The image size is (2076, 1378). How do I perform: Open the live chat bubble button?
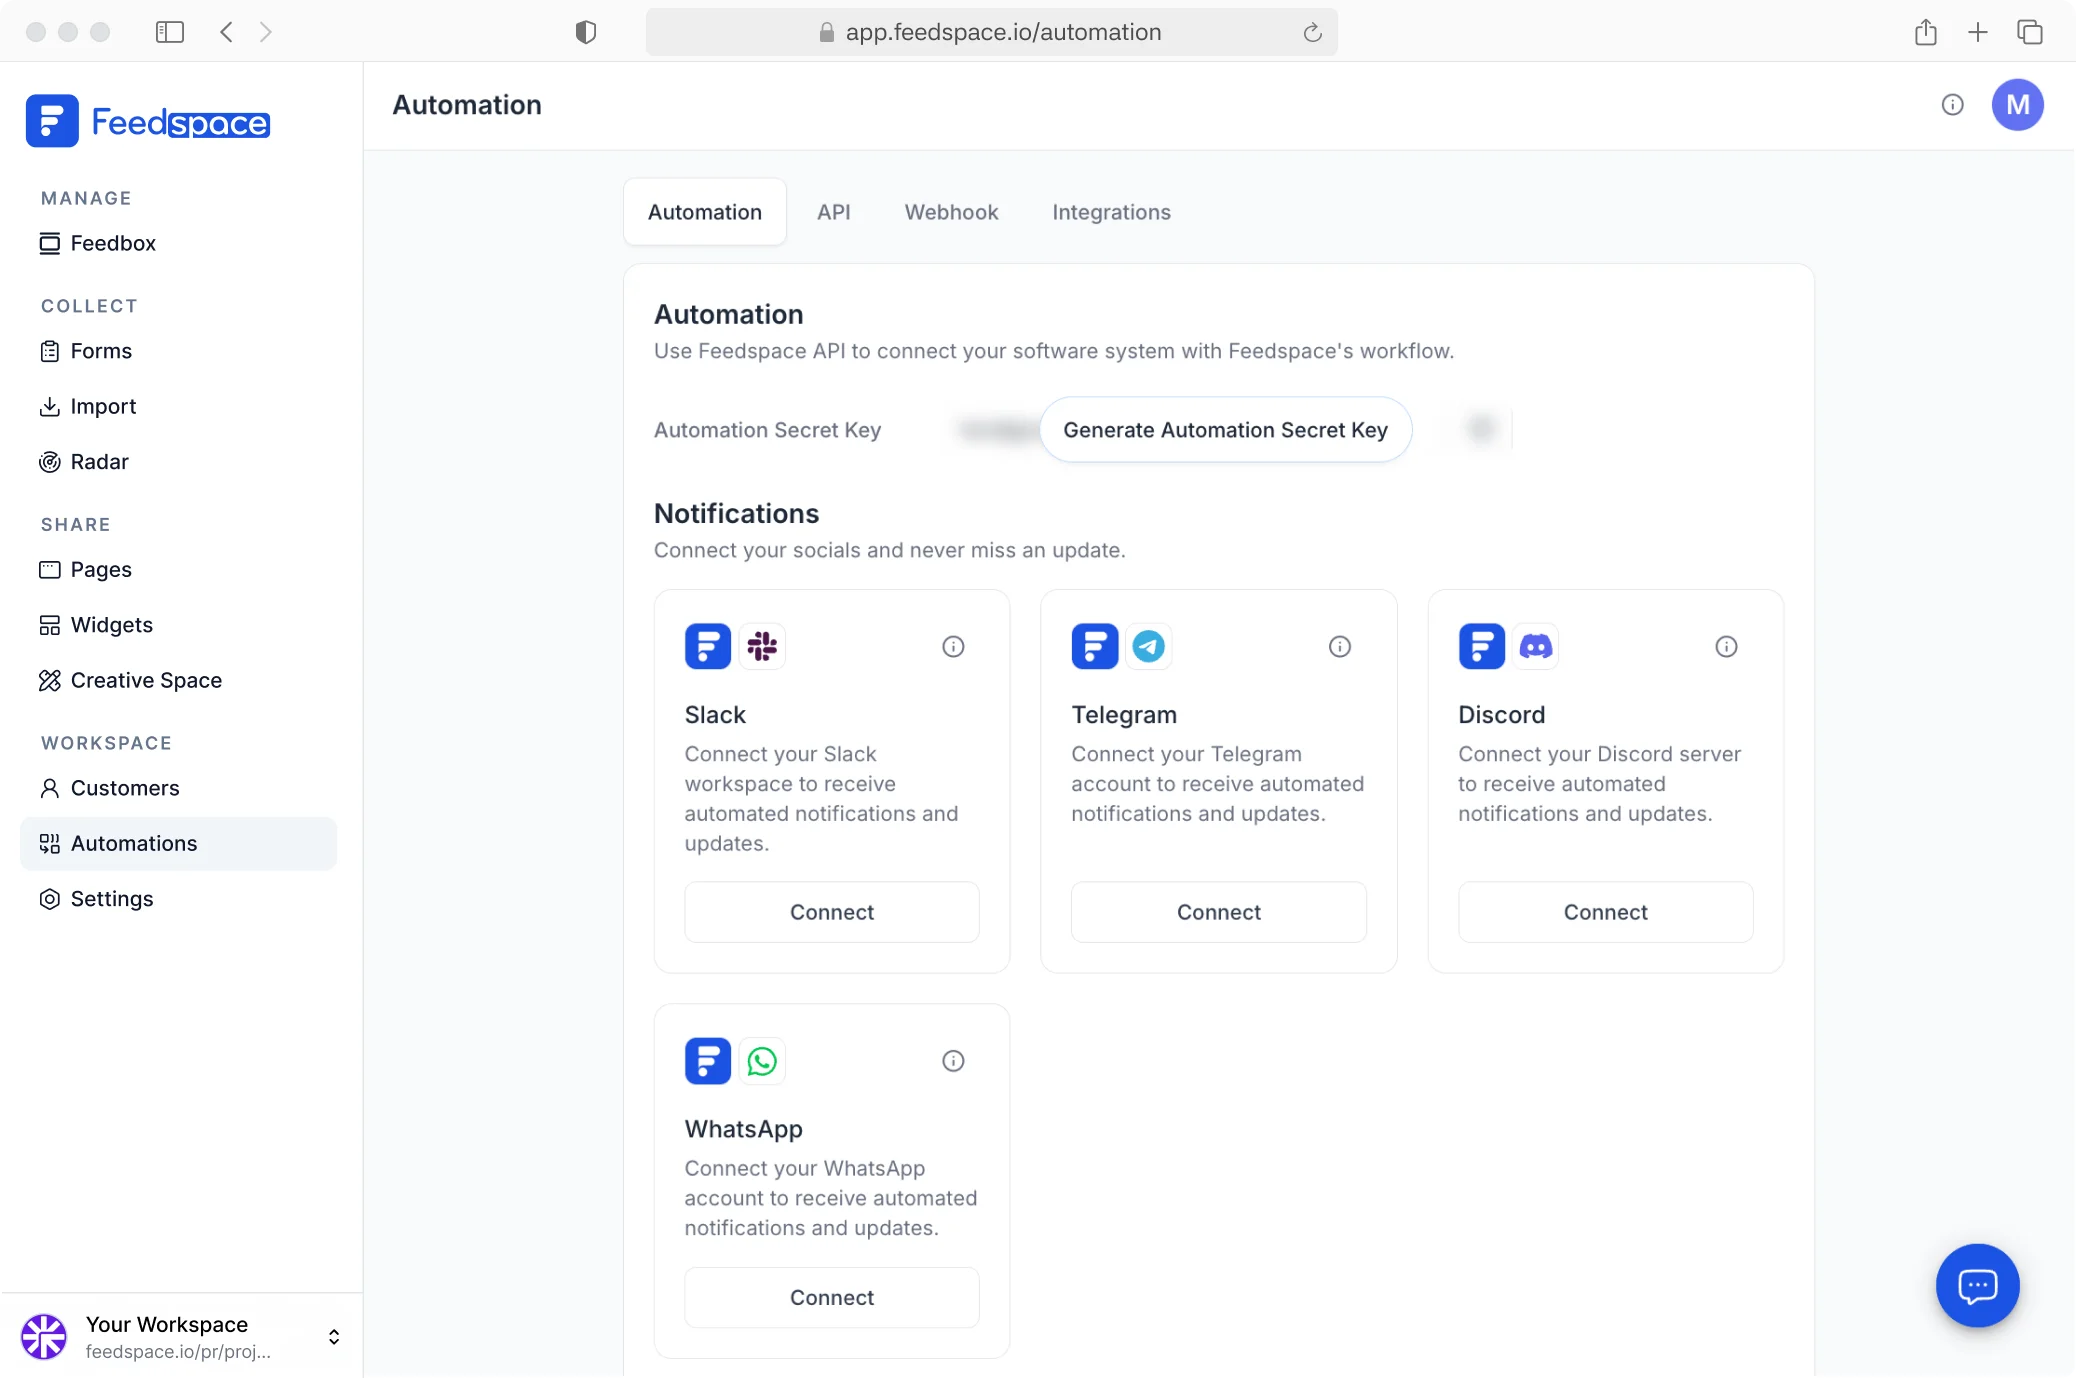[x=1977, y=1285]
